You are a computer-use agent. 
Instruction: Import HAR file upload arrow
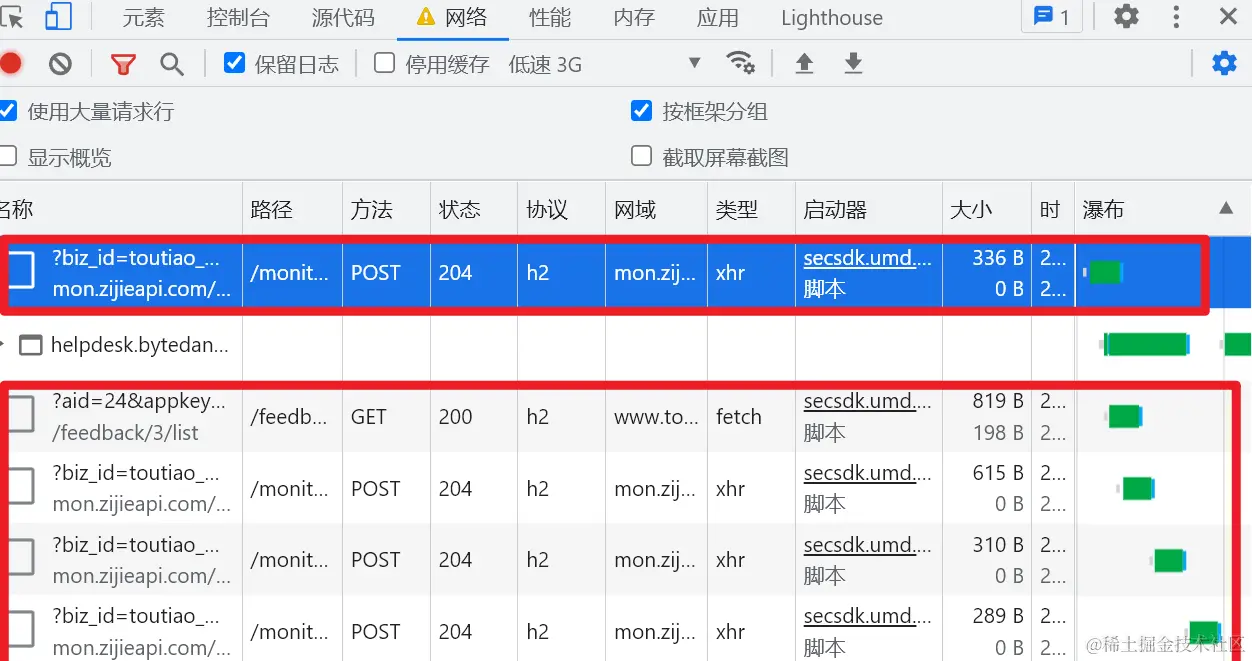click(804, 64)
